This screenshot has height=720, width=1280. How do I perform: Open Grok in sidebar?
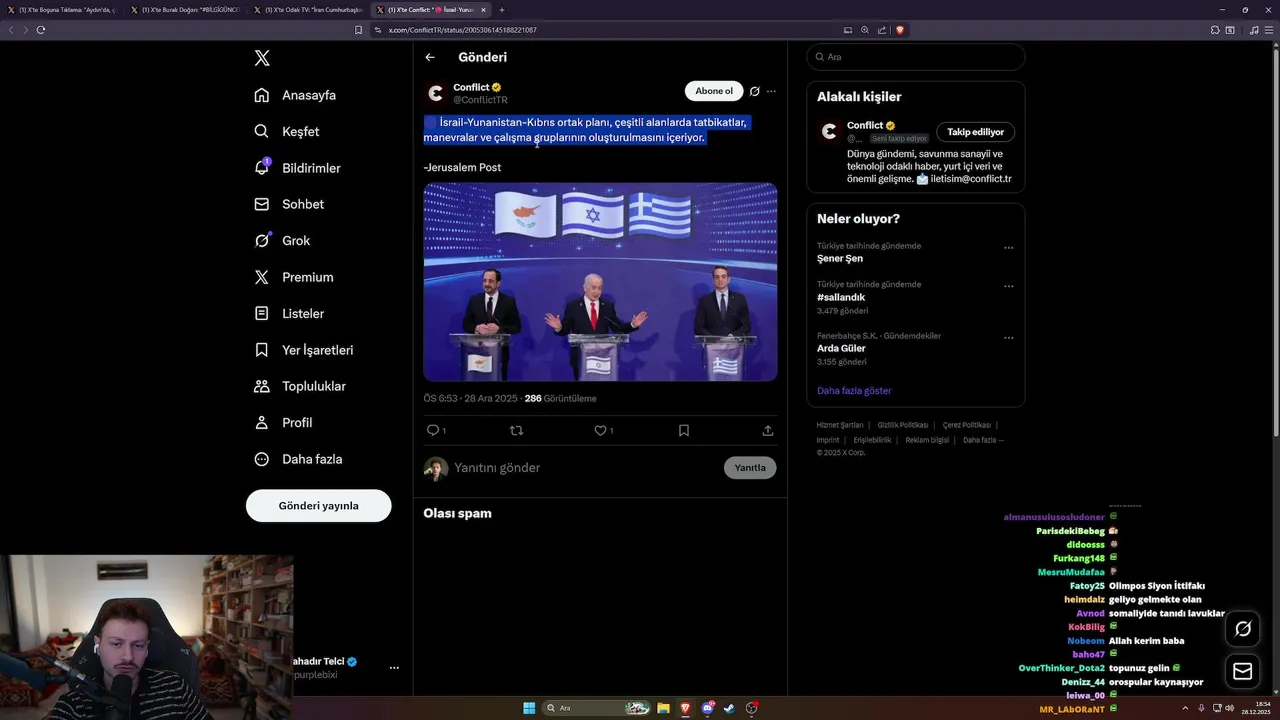[282, 240]
